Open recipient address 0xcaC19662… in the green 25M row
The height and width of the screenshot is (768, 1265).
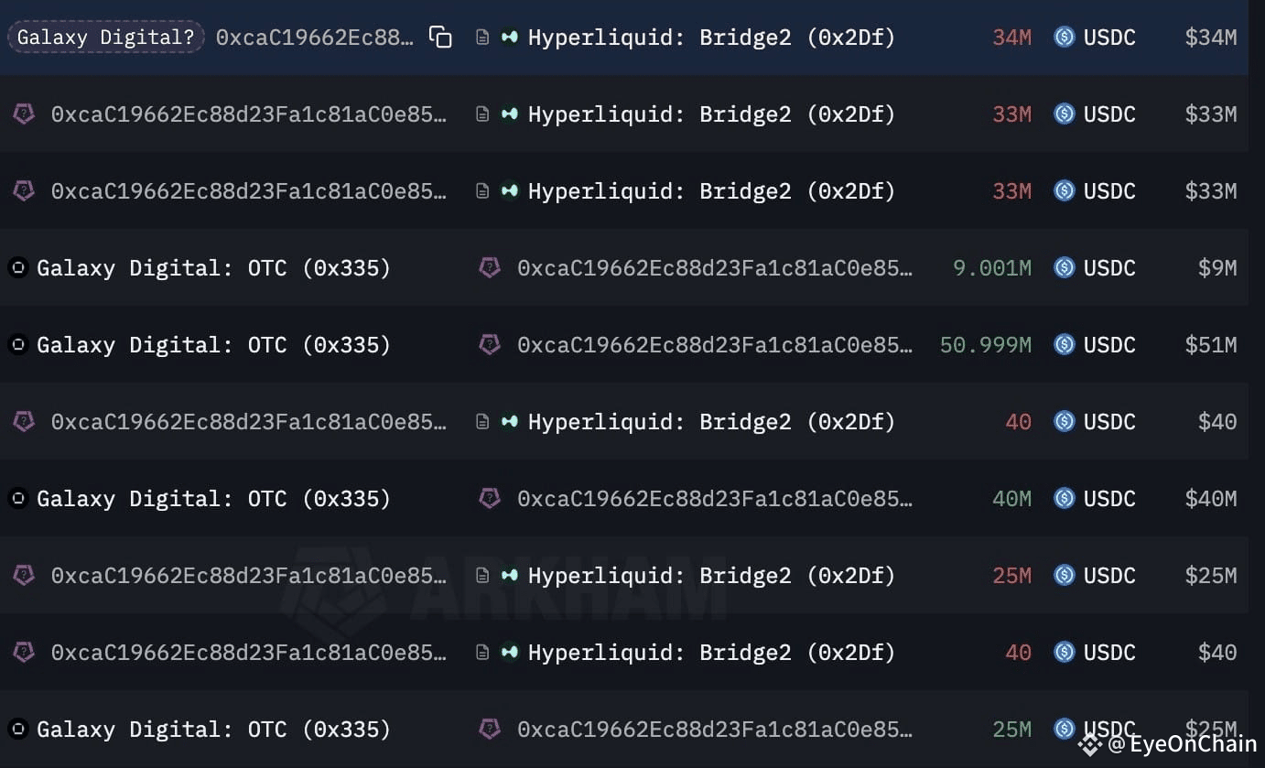714,729
